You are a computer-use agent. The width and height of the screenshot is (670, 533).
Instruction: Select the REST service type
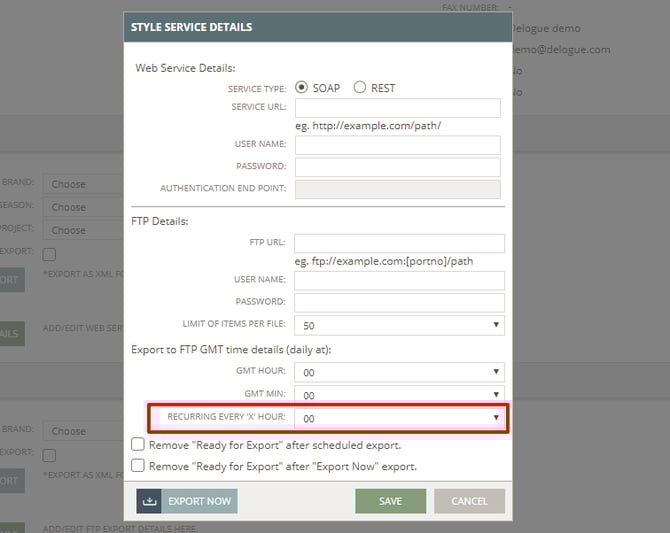[360, 88]
